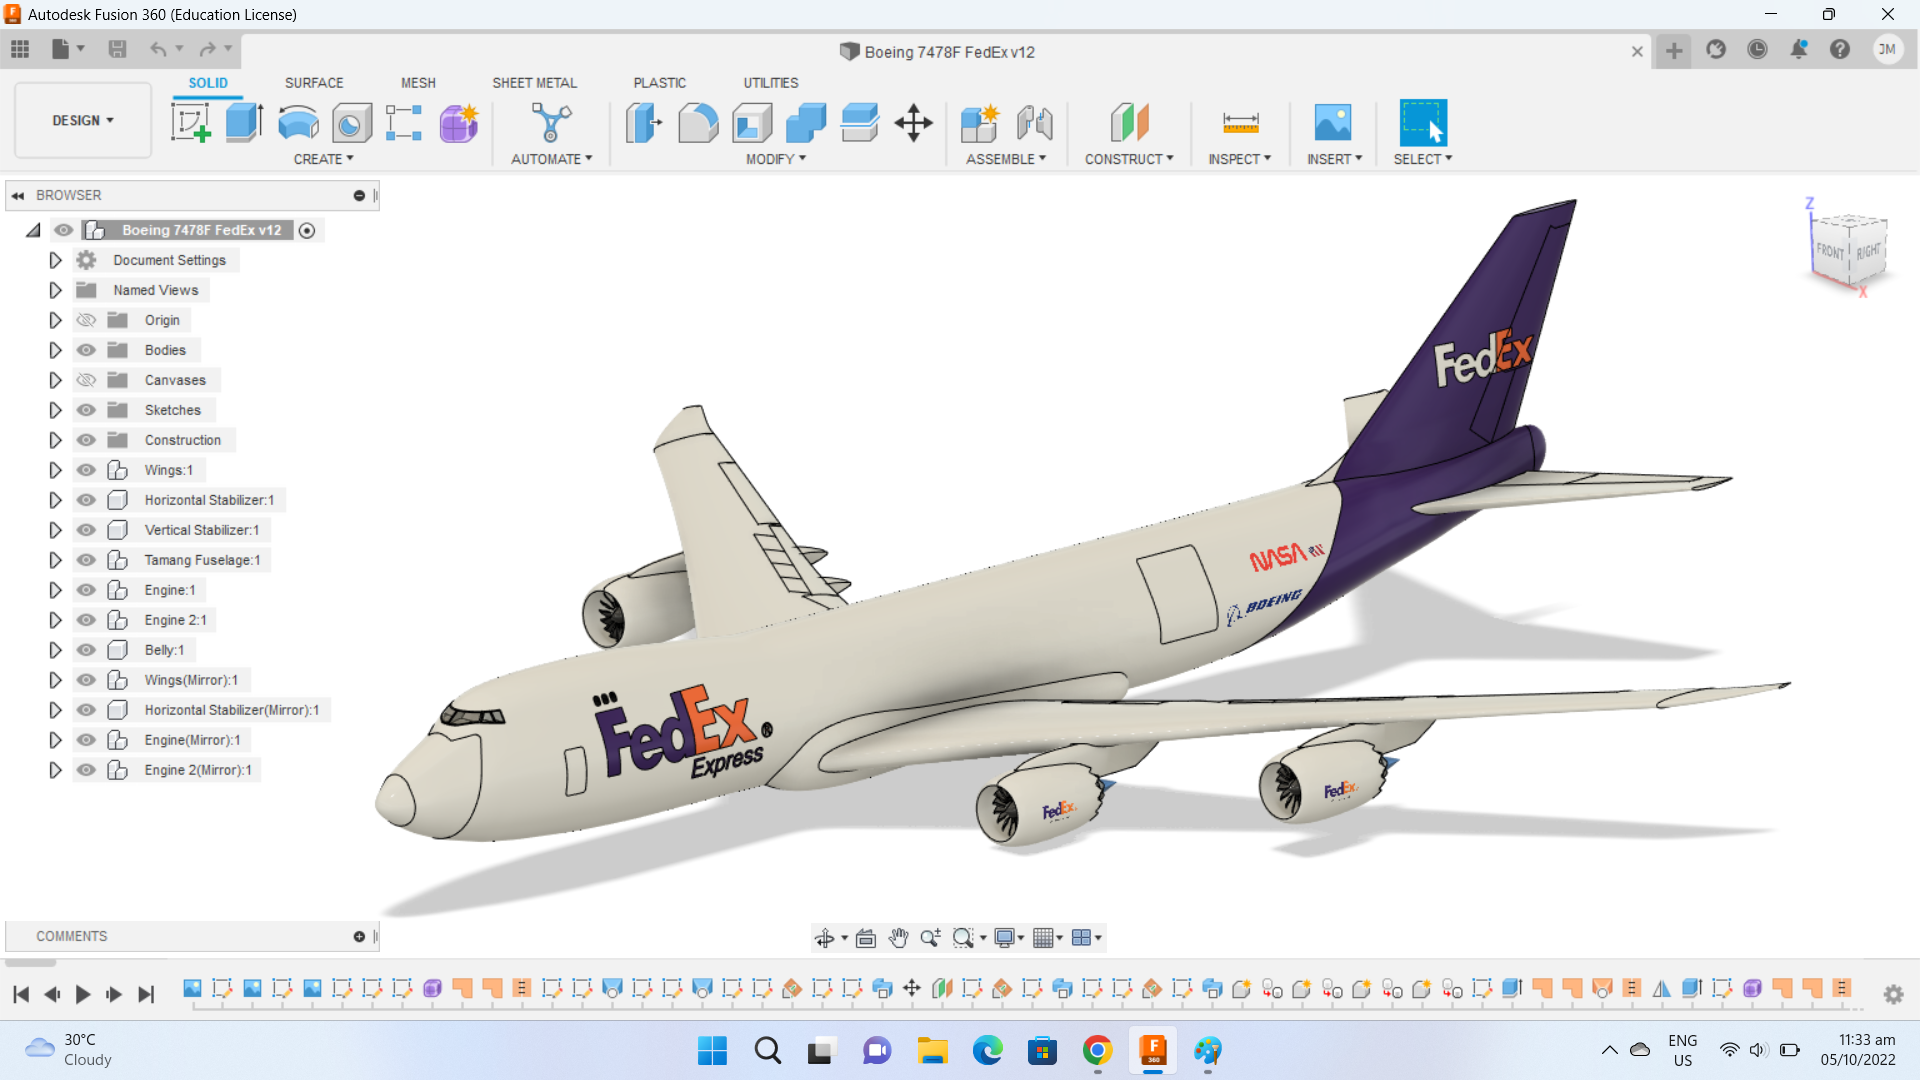The image size is (1920, 1080).
Task: Toggle visibility of Engine 2:1
Action: pos(87,620)
